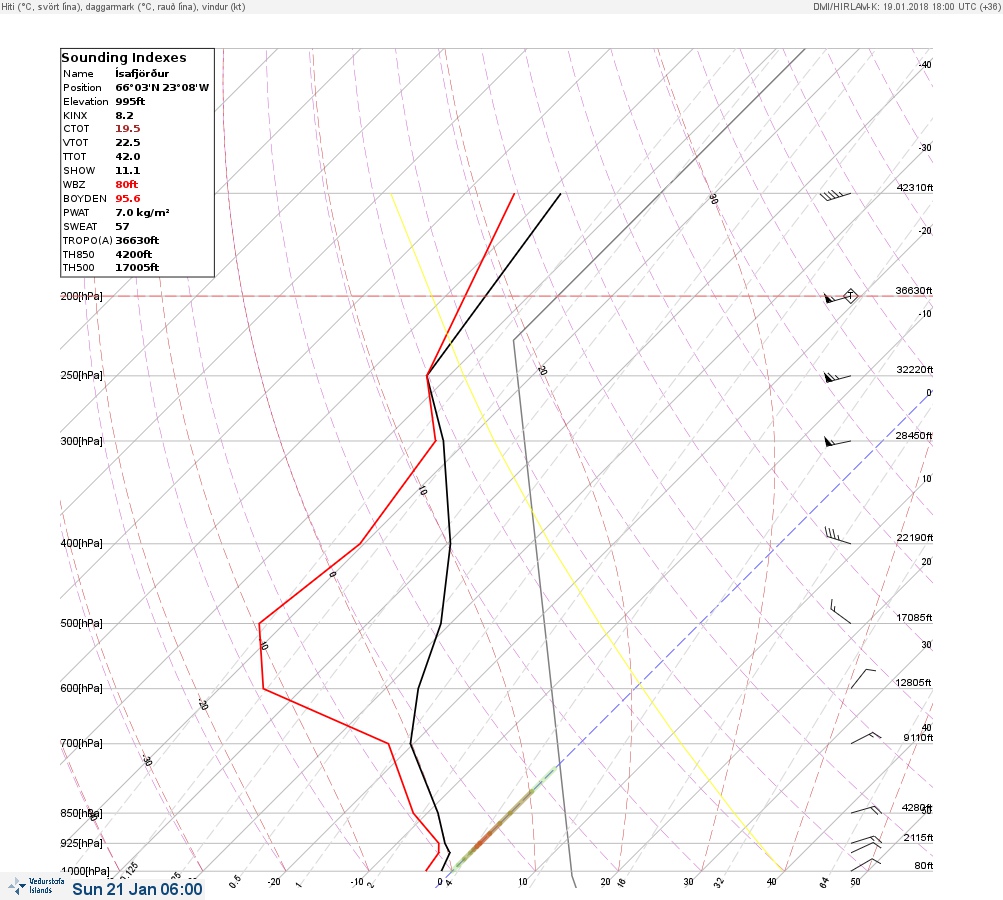Click the '2115ft' altitude label
The width and height of the screenshot is (1003, 900).
point(918,837)
